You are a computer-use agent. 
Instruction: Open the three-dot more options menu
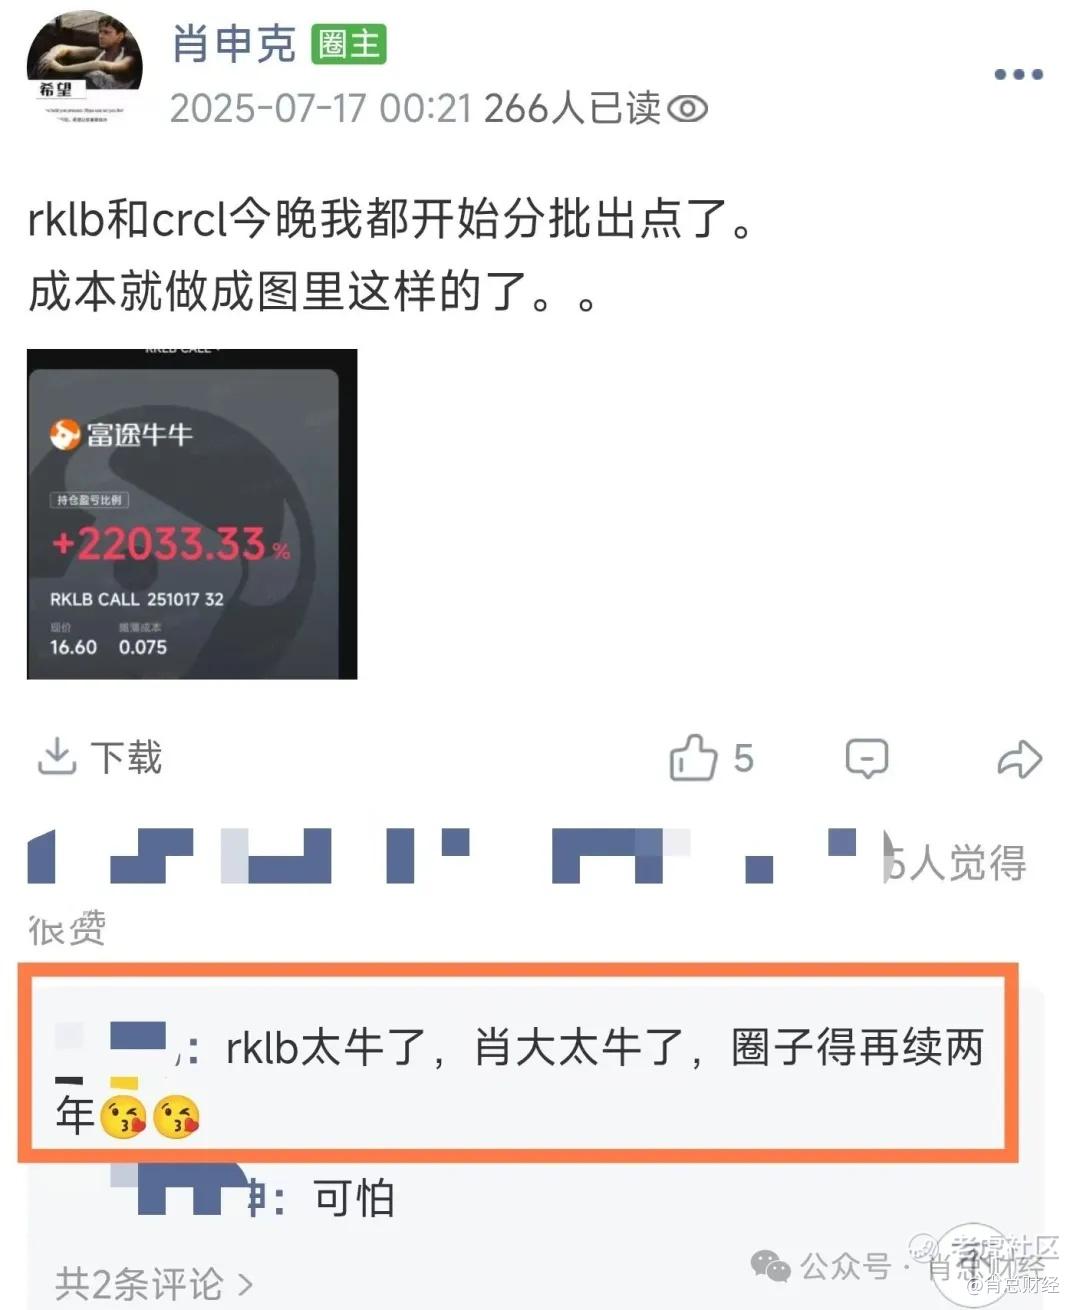[x=1018, y=74]
